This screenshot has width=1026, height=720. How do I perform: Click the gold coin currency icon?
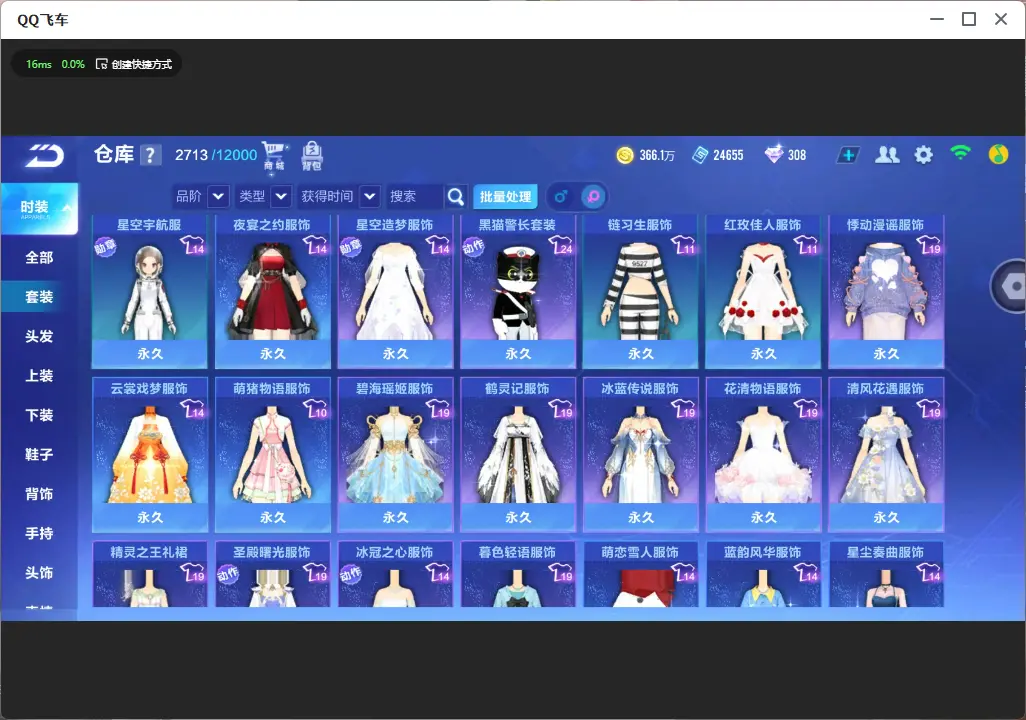click(625, 155)
